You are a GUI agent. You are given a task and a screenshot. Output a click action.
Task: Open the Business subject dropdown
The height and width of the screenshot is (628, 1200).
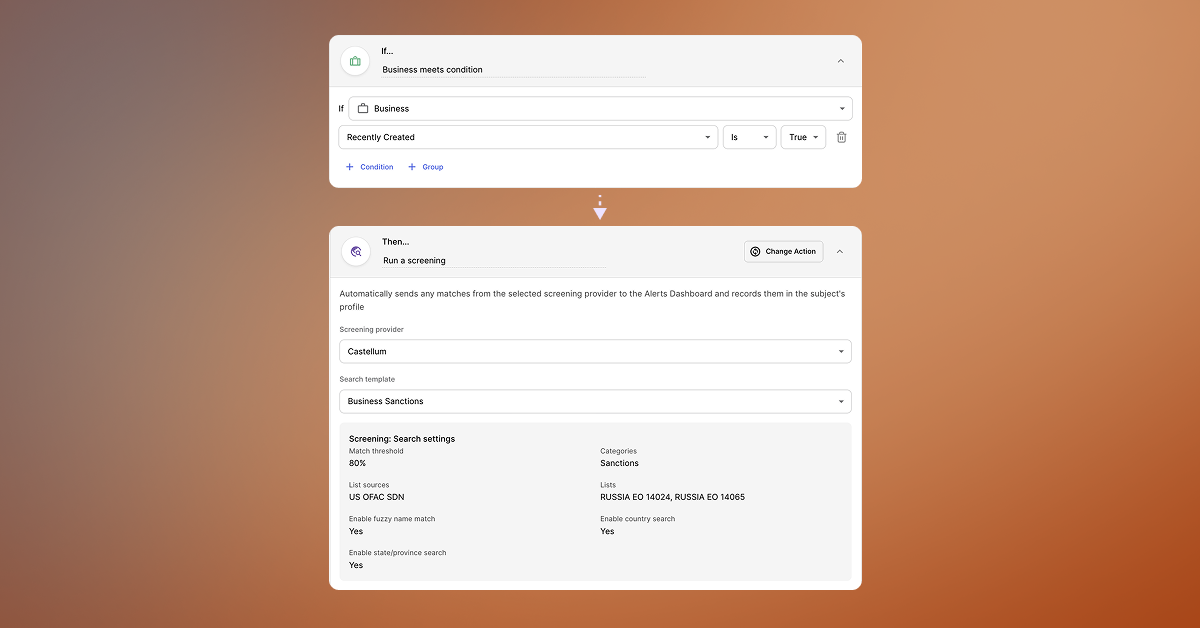[600, 108]
